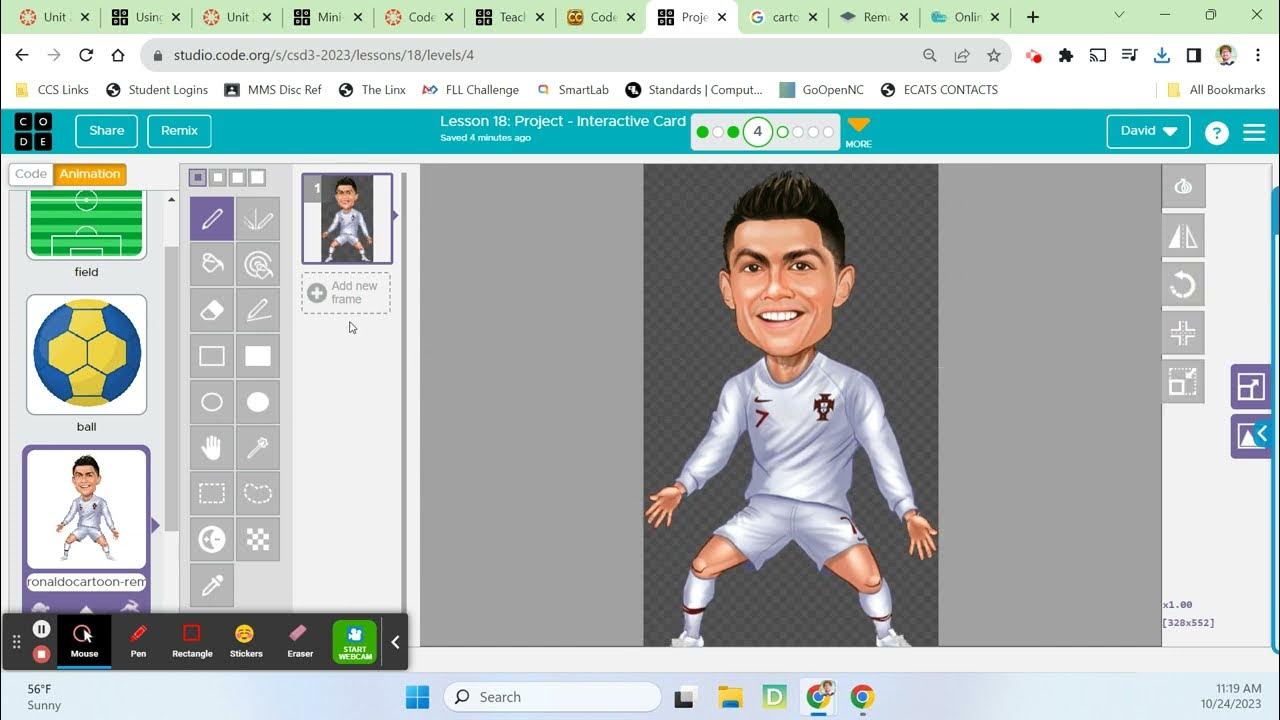Select the eraser tool in Piskel toolbar

pyautogui.click(x=212, y=310)
